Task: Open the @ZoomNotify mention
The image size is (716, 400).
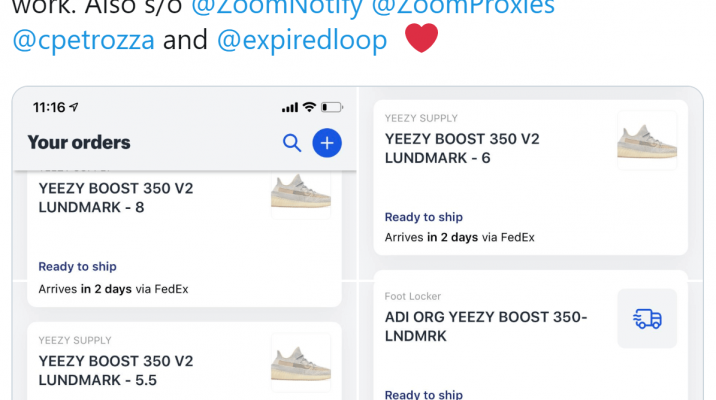Action: pos(277,7)
